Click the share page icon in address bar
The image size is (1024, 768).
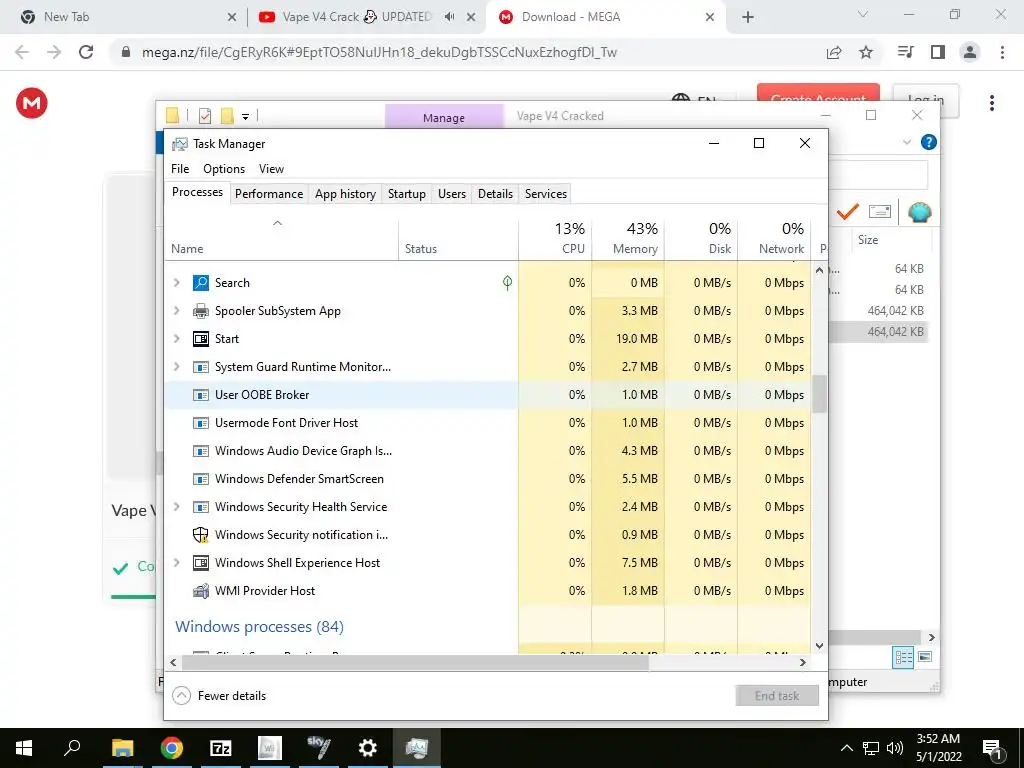[834, 52]
